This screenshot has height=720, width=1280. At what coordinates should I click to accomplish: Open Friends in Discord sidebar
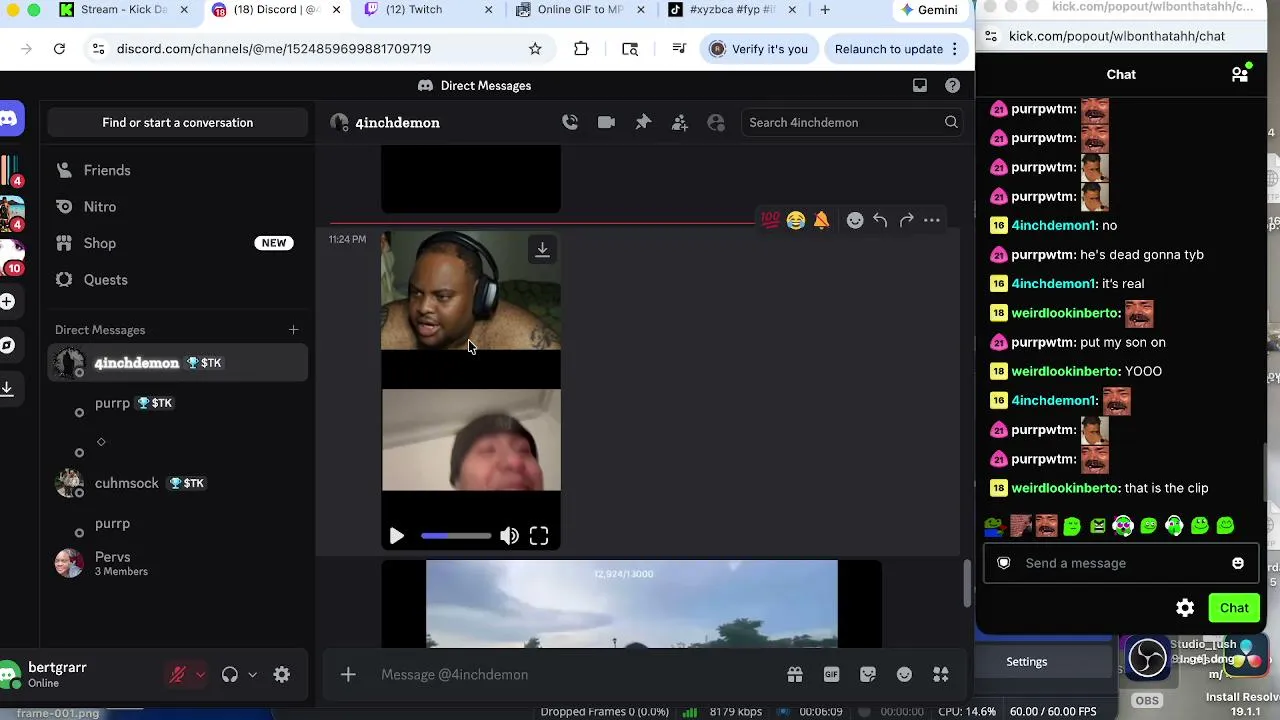177,170
